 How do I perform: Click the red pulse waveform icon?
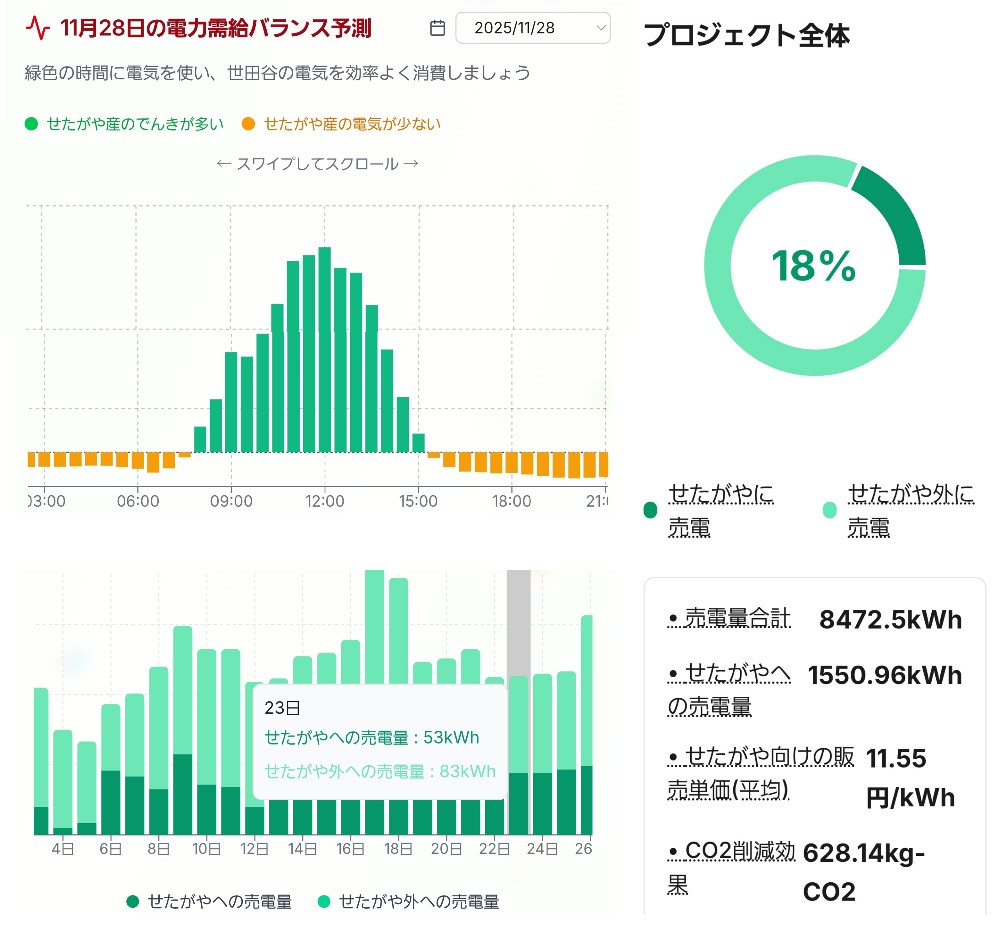point(37,28)
